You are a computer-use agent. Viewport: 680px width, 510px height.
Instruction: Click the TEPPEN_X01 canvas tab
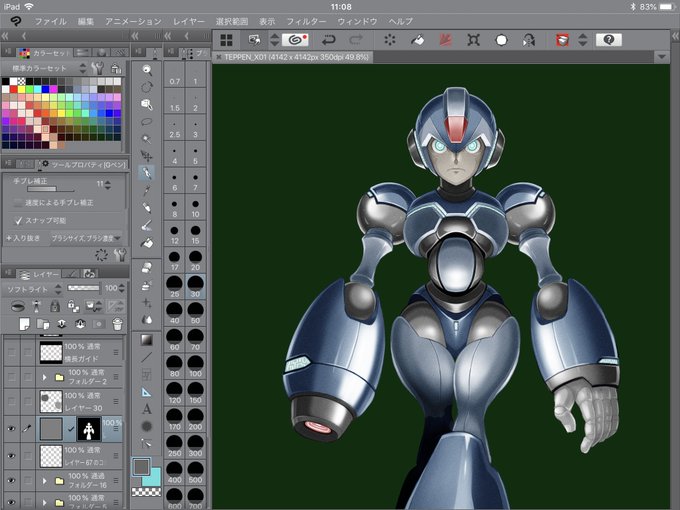point(293,57)
